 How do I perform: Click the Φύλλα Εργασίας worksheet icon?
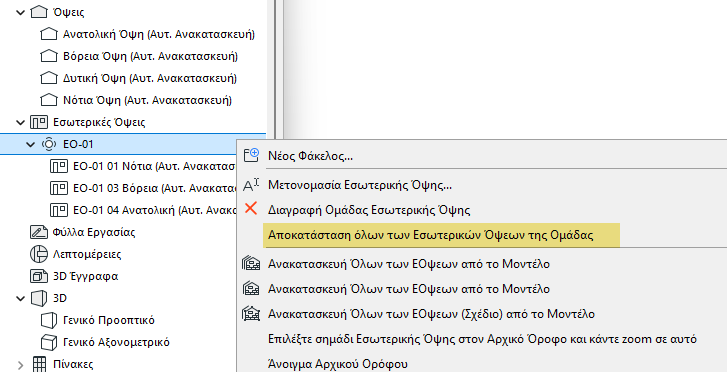pos(39,232)
